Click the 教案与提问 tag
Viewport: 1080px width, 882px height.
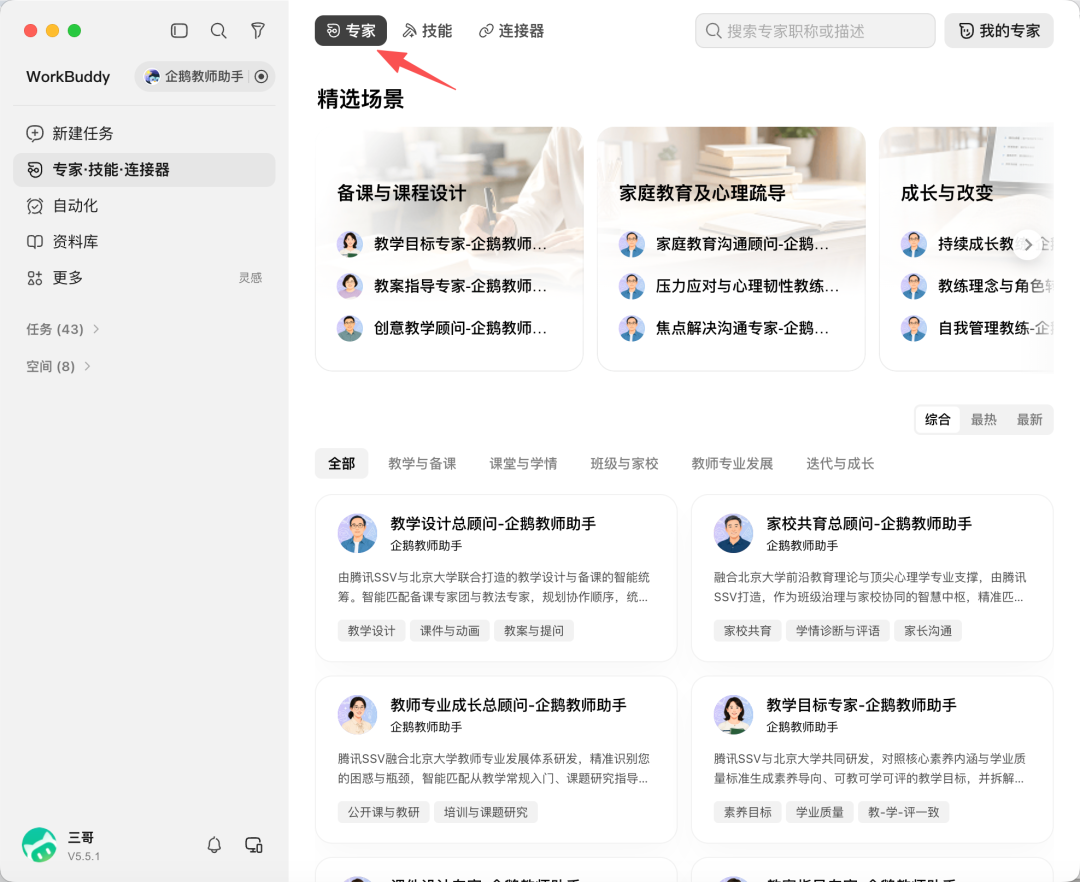(x=534, y=631)
